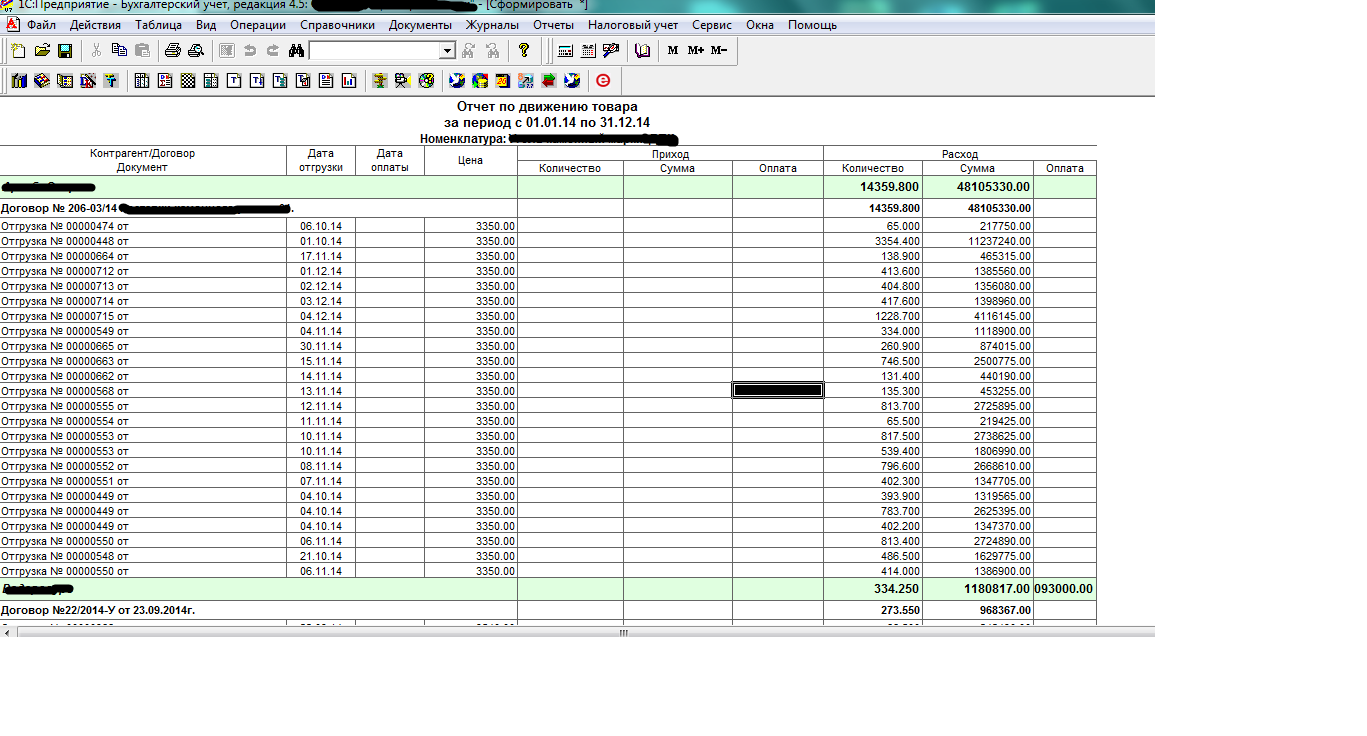Open Print Preview icon
The image size is (1367, 736).
(195, 51)
